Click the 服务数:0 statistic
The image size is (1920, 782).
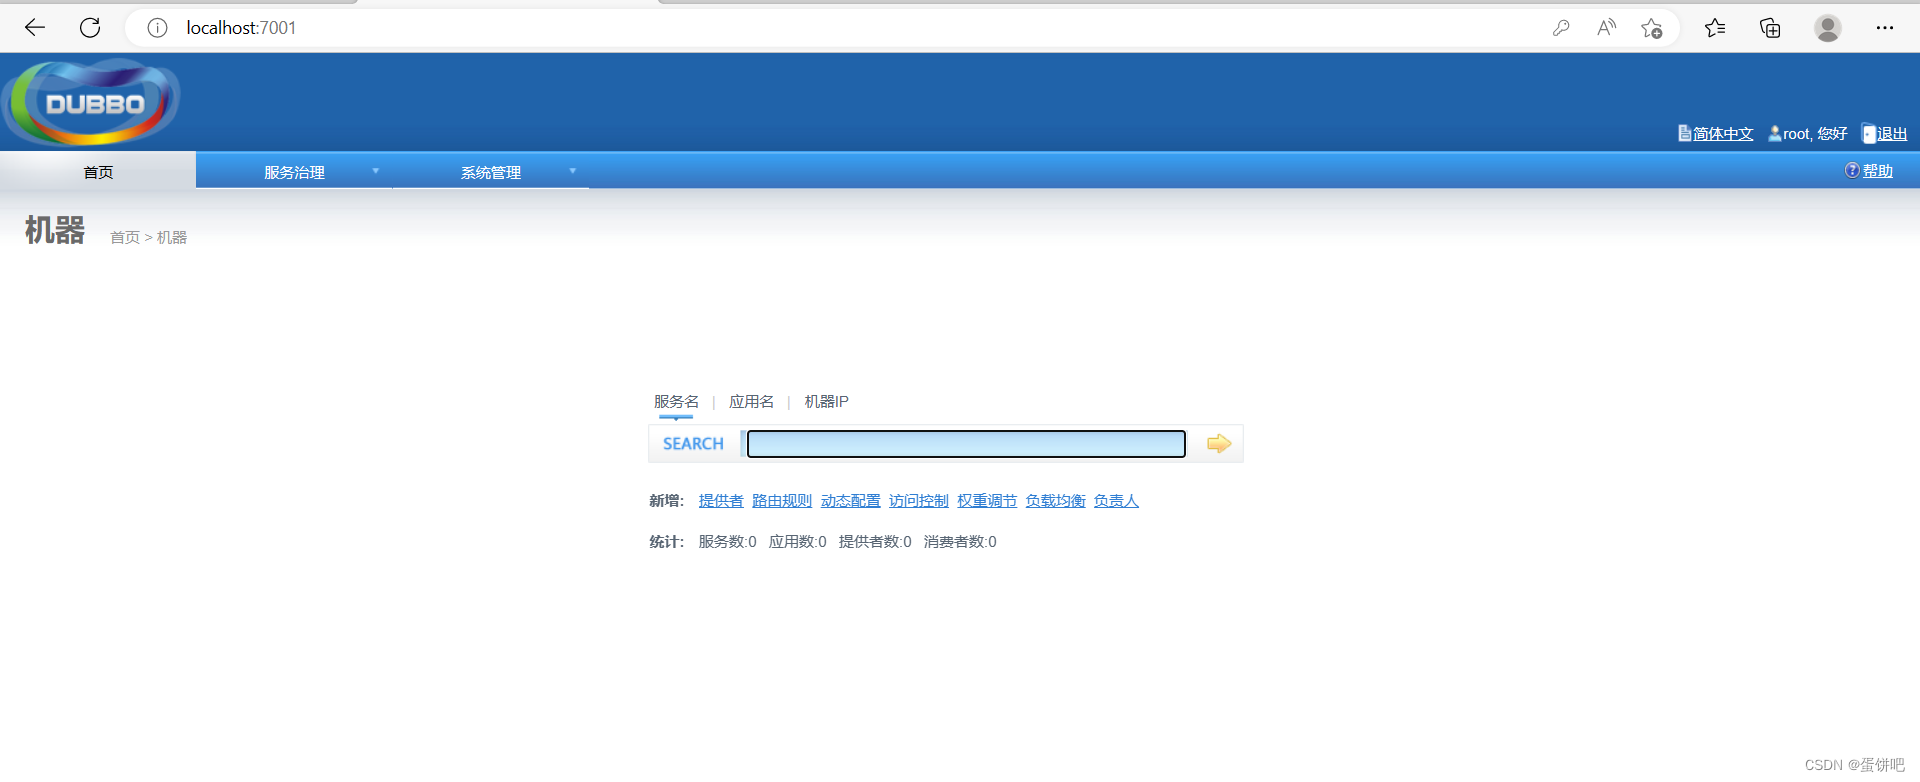[727, 541]
